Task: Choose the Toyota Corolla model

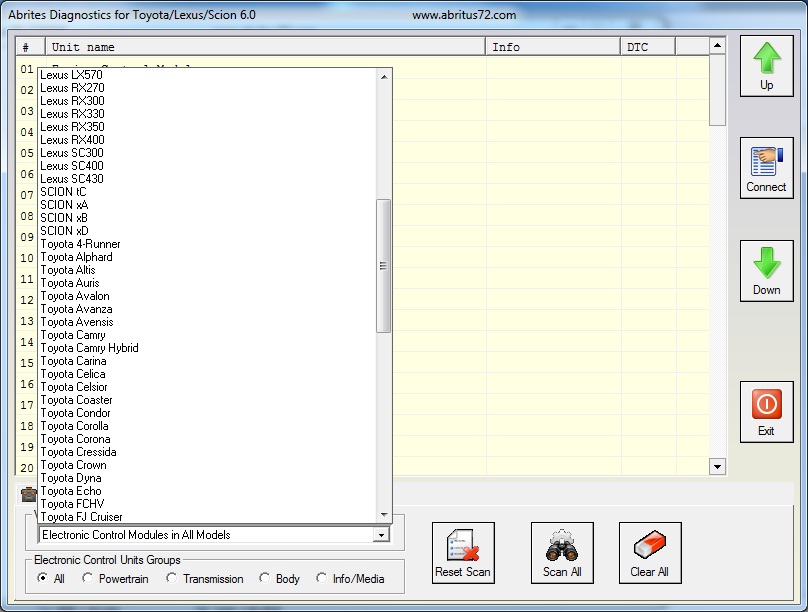Action: click(x=208, y=426)
